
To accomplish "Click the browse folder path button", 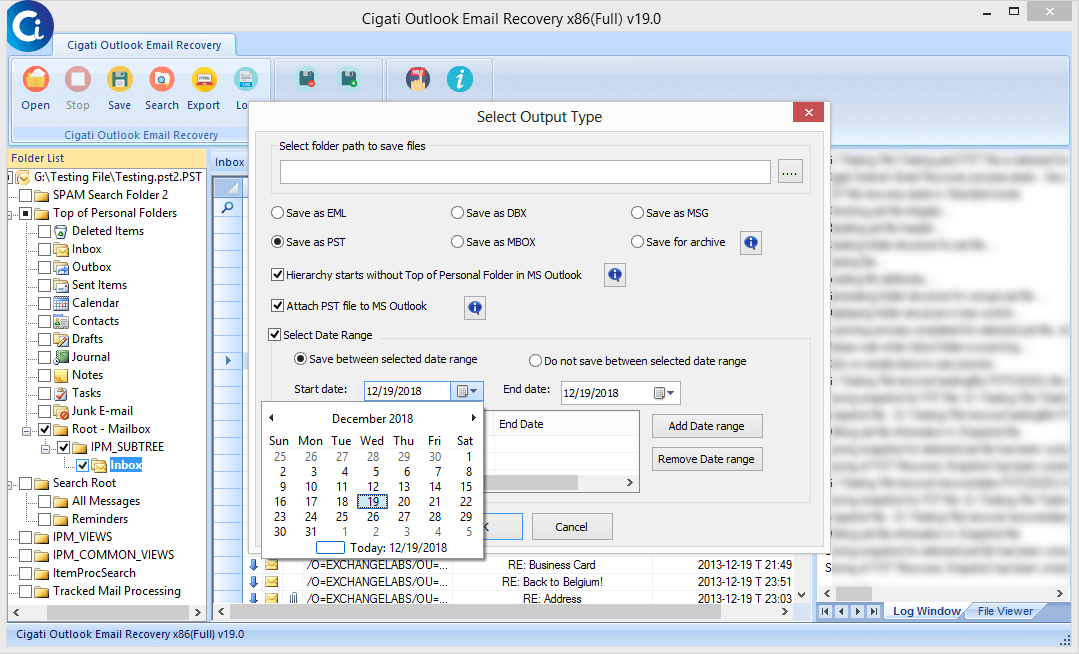I will click(x=790, y=171).
